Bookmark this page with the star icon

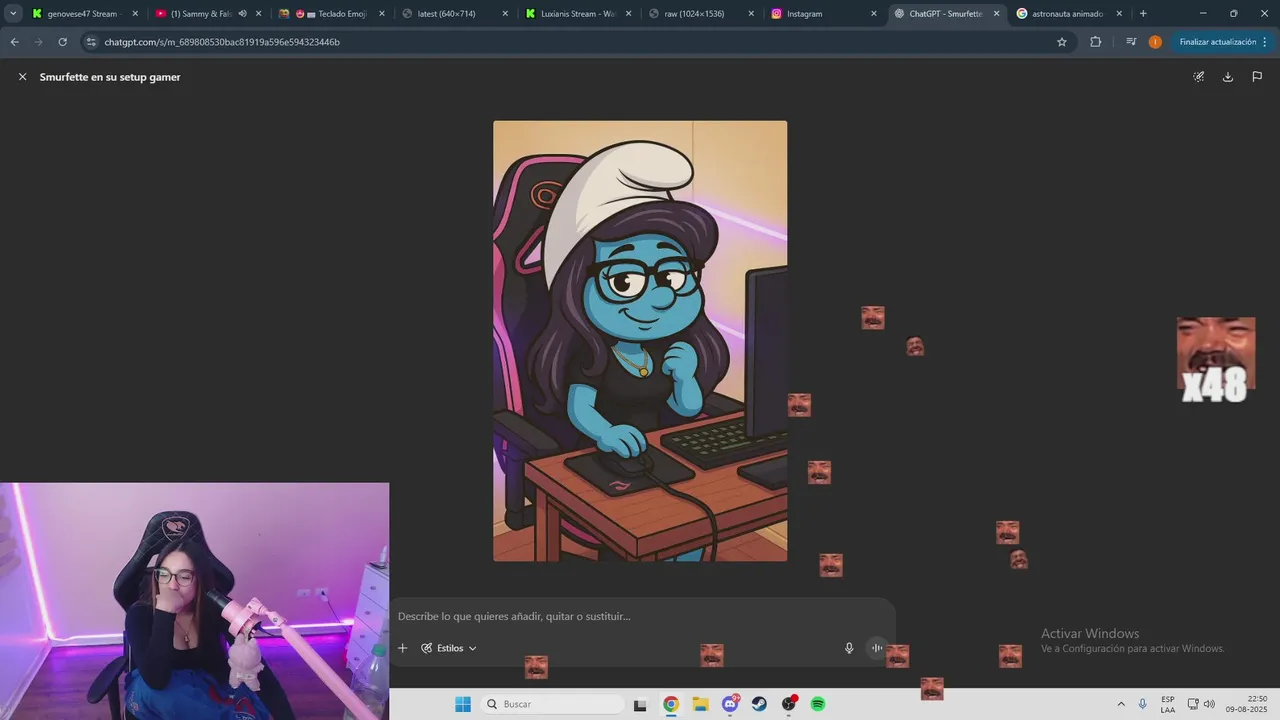(x=1062, y=42)
